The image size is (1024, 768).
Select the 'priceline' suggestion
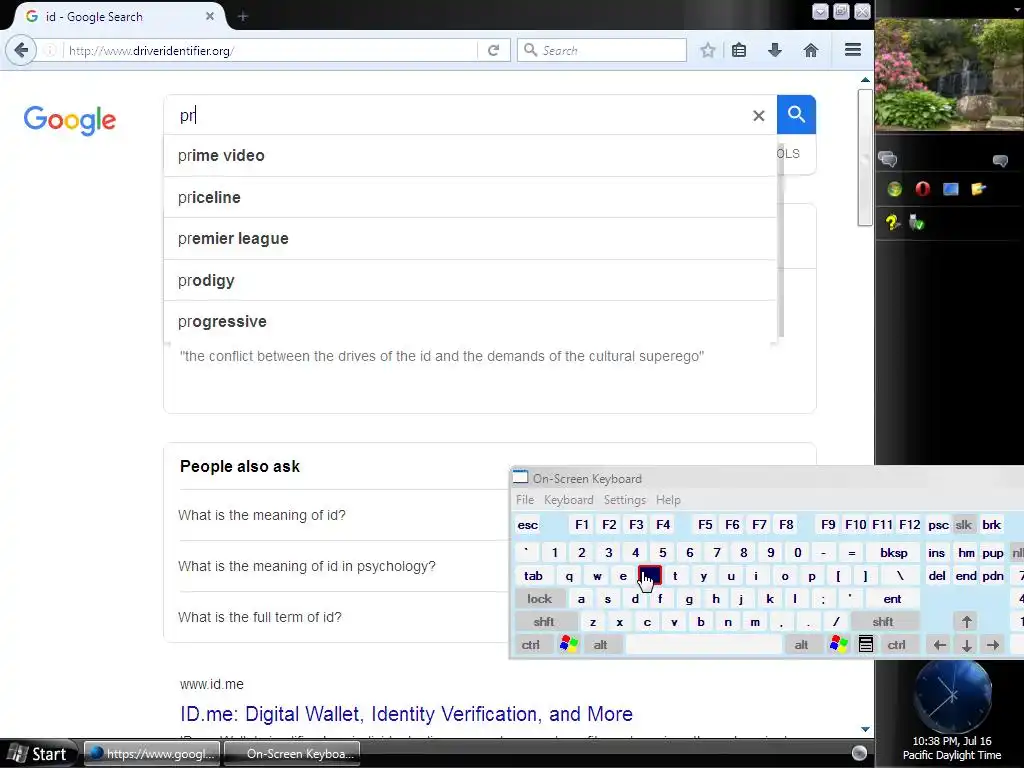click(x=470, y=197)
